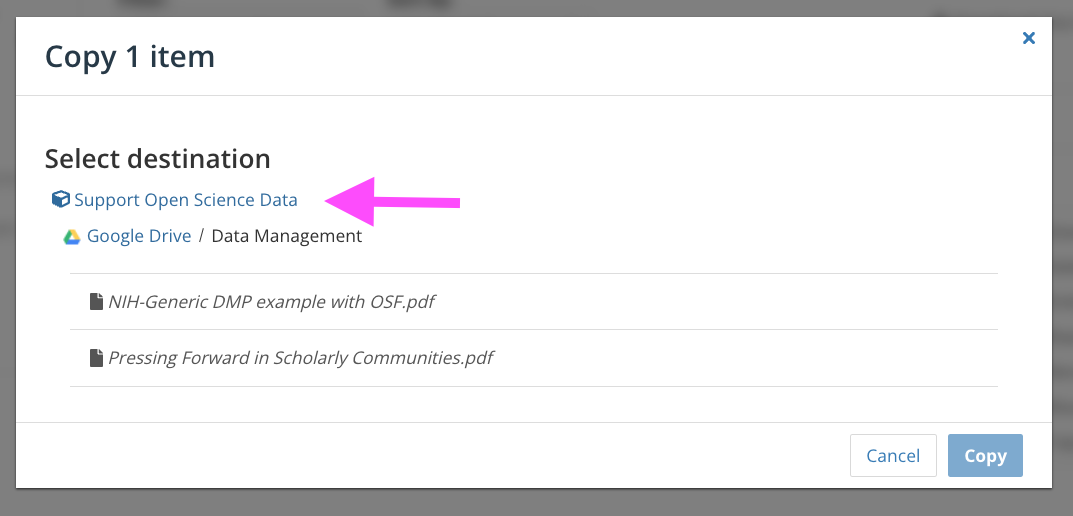Click the Google Drive logo icon
The image size is (1073, 516).
[72, 237]
